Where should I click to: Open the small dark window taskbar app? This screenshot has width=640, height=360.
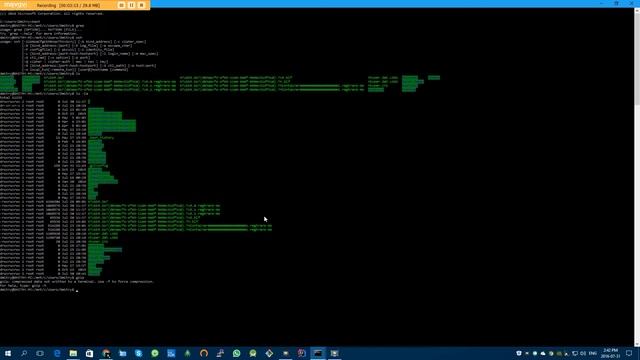[x=286, y=353]
